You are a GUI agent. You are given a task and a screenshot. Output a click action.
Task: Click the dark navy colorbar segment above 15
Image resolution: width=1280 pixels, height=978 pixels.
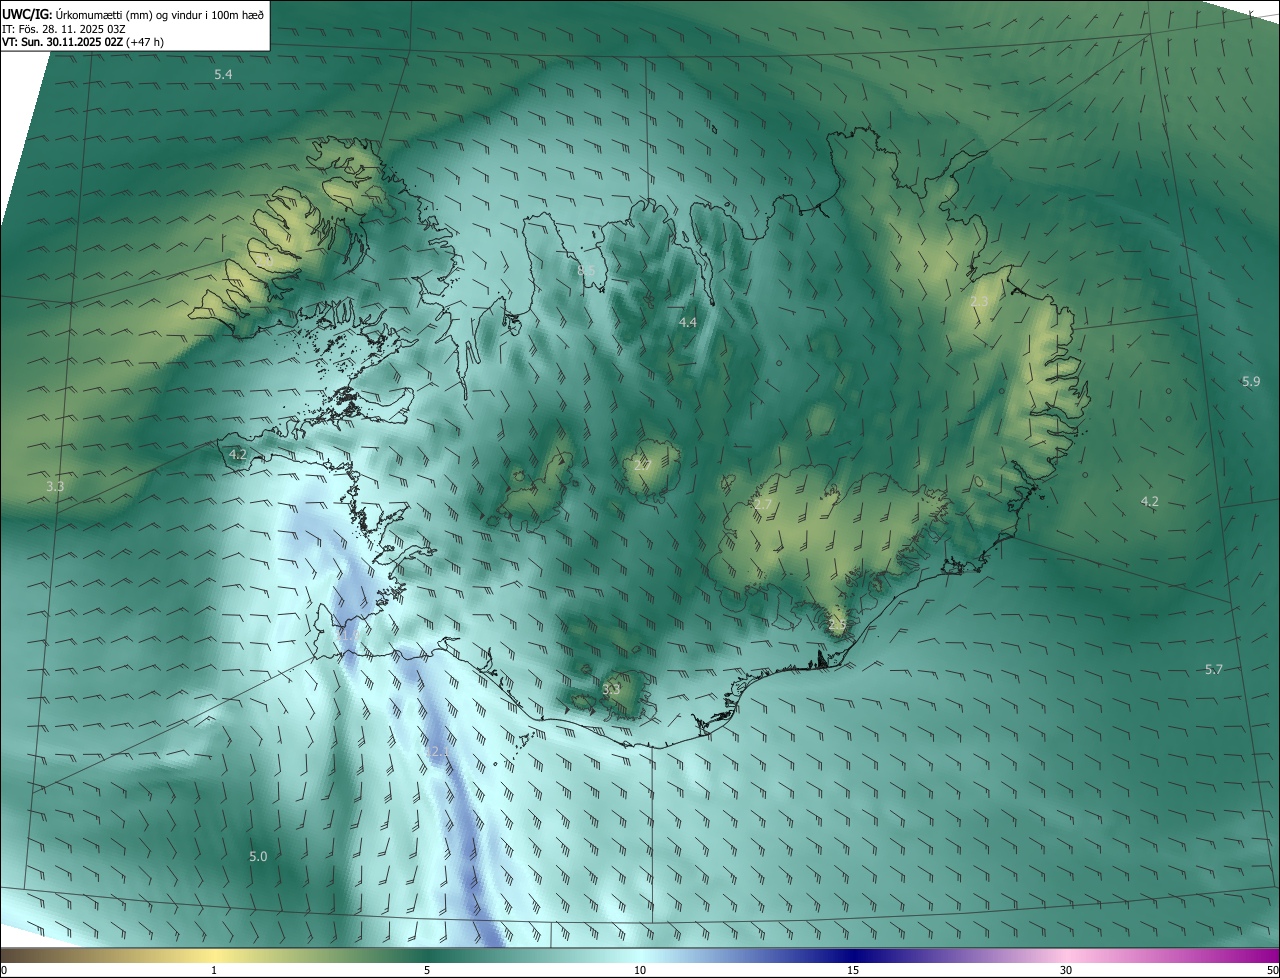click(x=853, y=955)
